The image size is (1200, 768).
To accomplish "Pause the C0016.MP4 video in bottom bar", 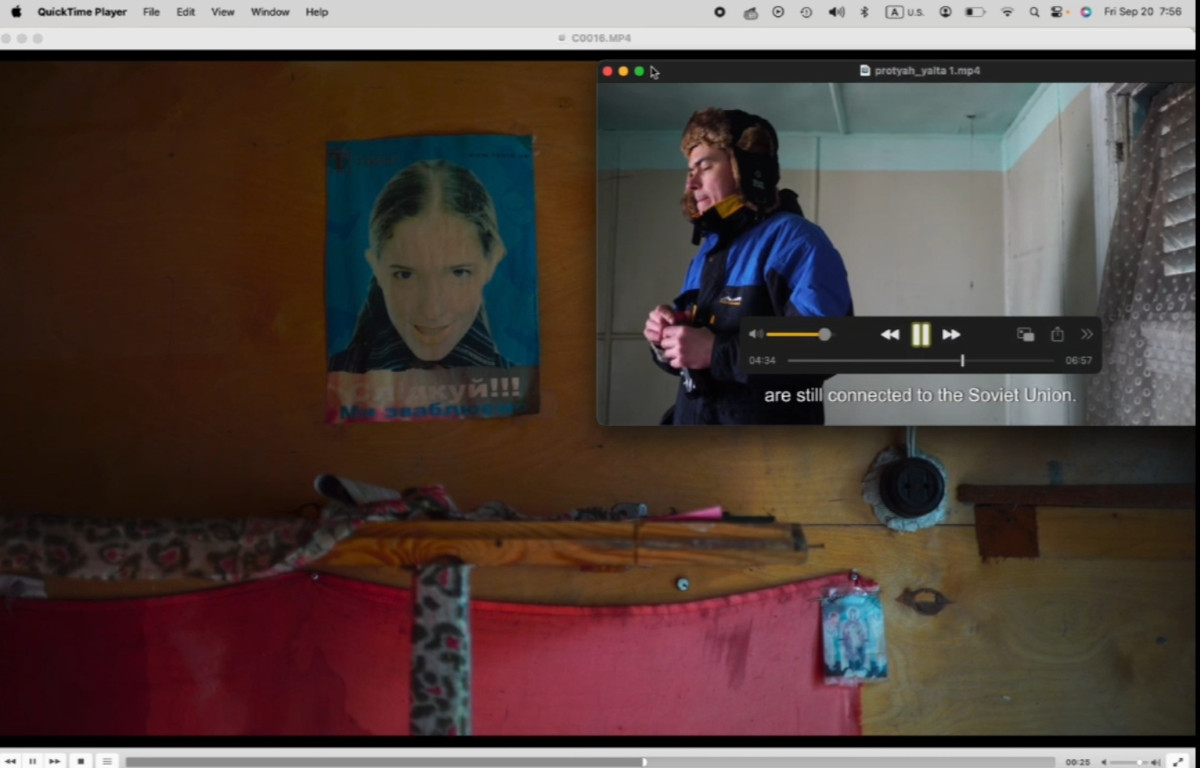I will coord(32,761).
